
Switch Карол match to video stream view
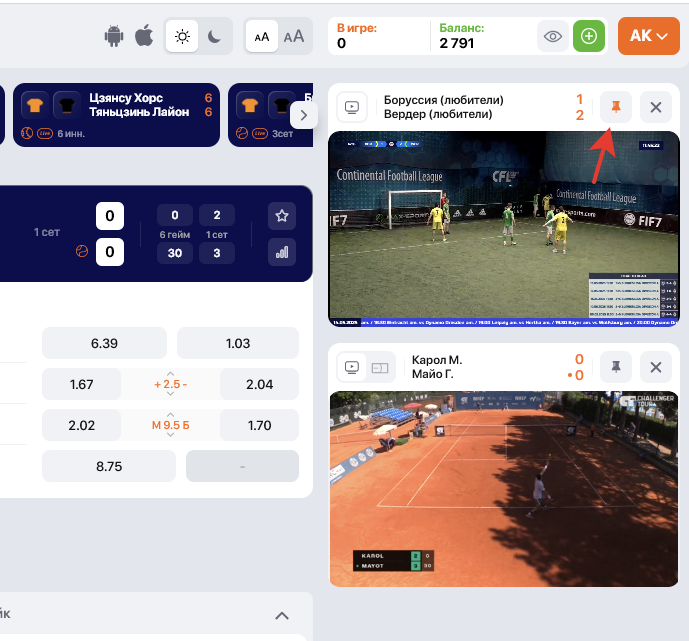[352, 367]
